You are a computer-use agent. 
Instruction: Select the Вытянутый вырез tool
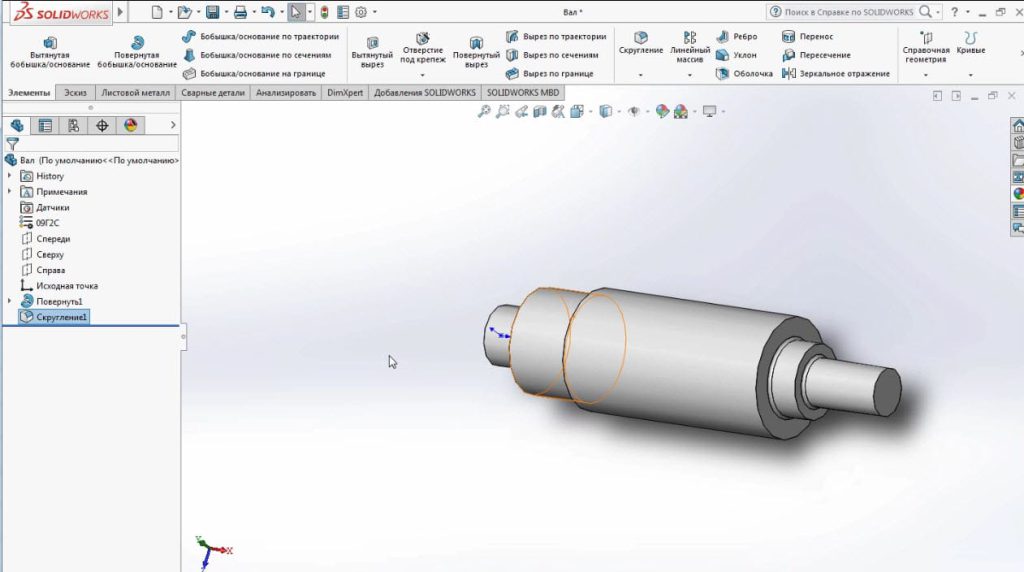372,52
